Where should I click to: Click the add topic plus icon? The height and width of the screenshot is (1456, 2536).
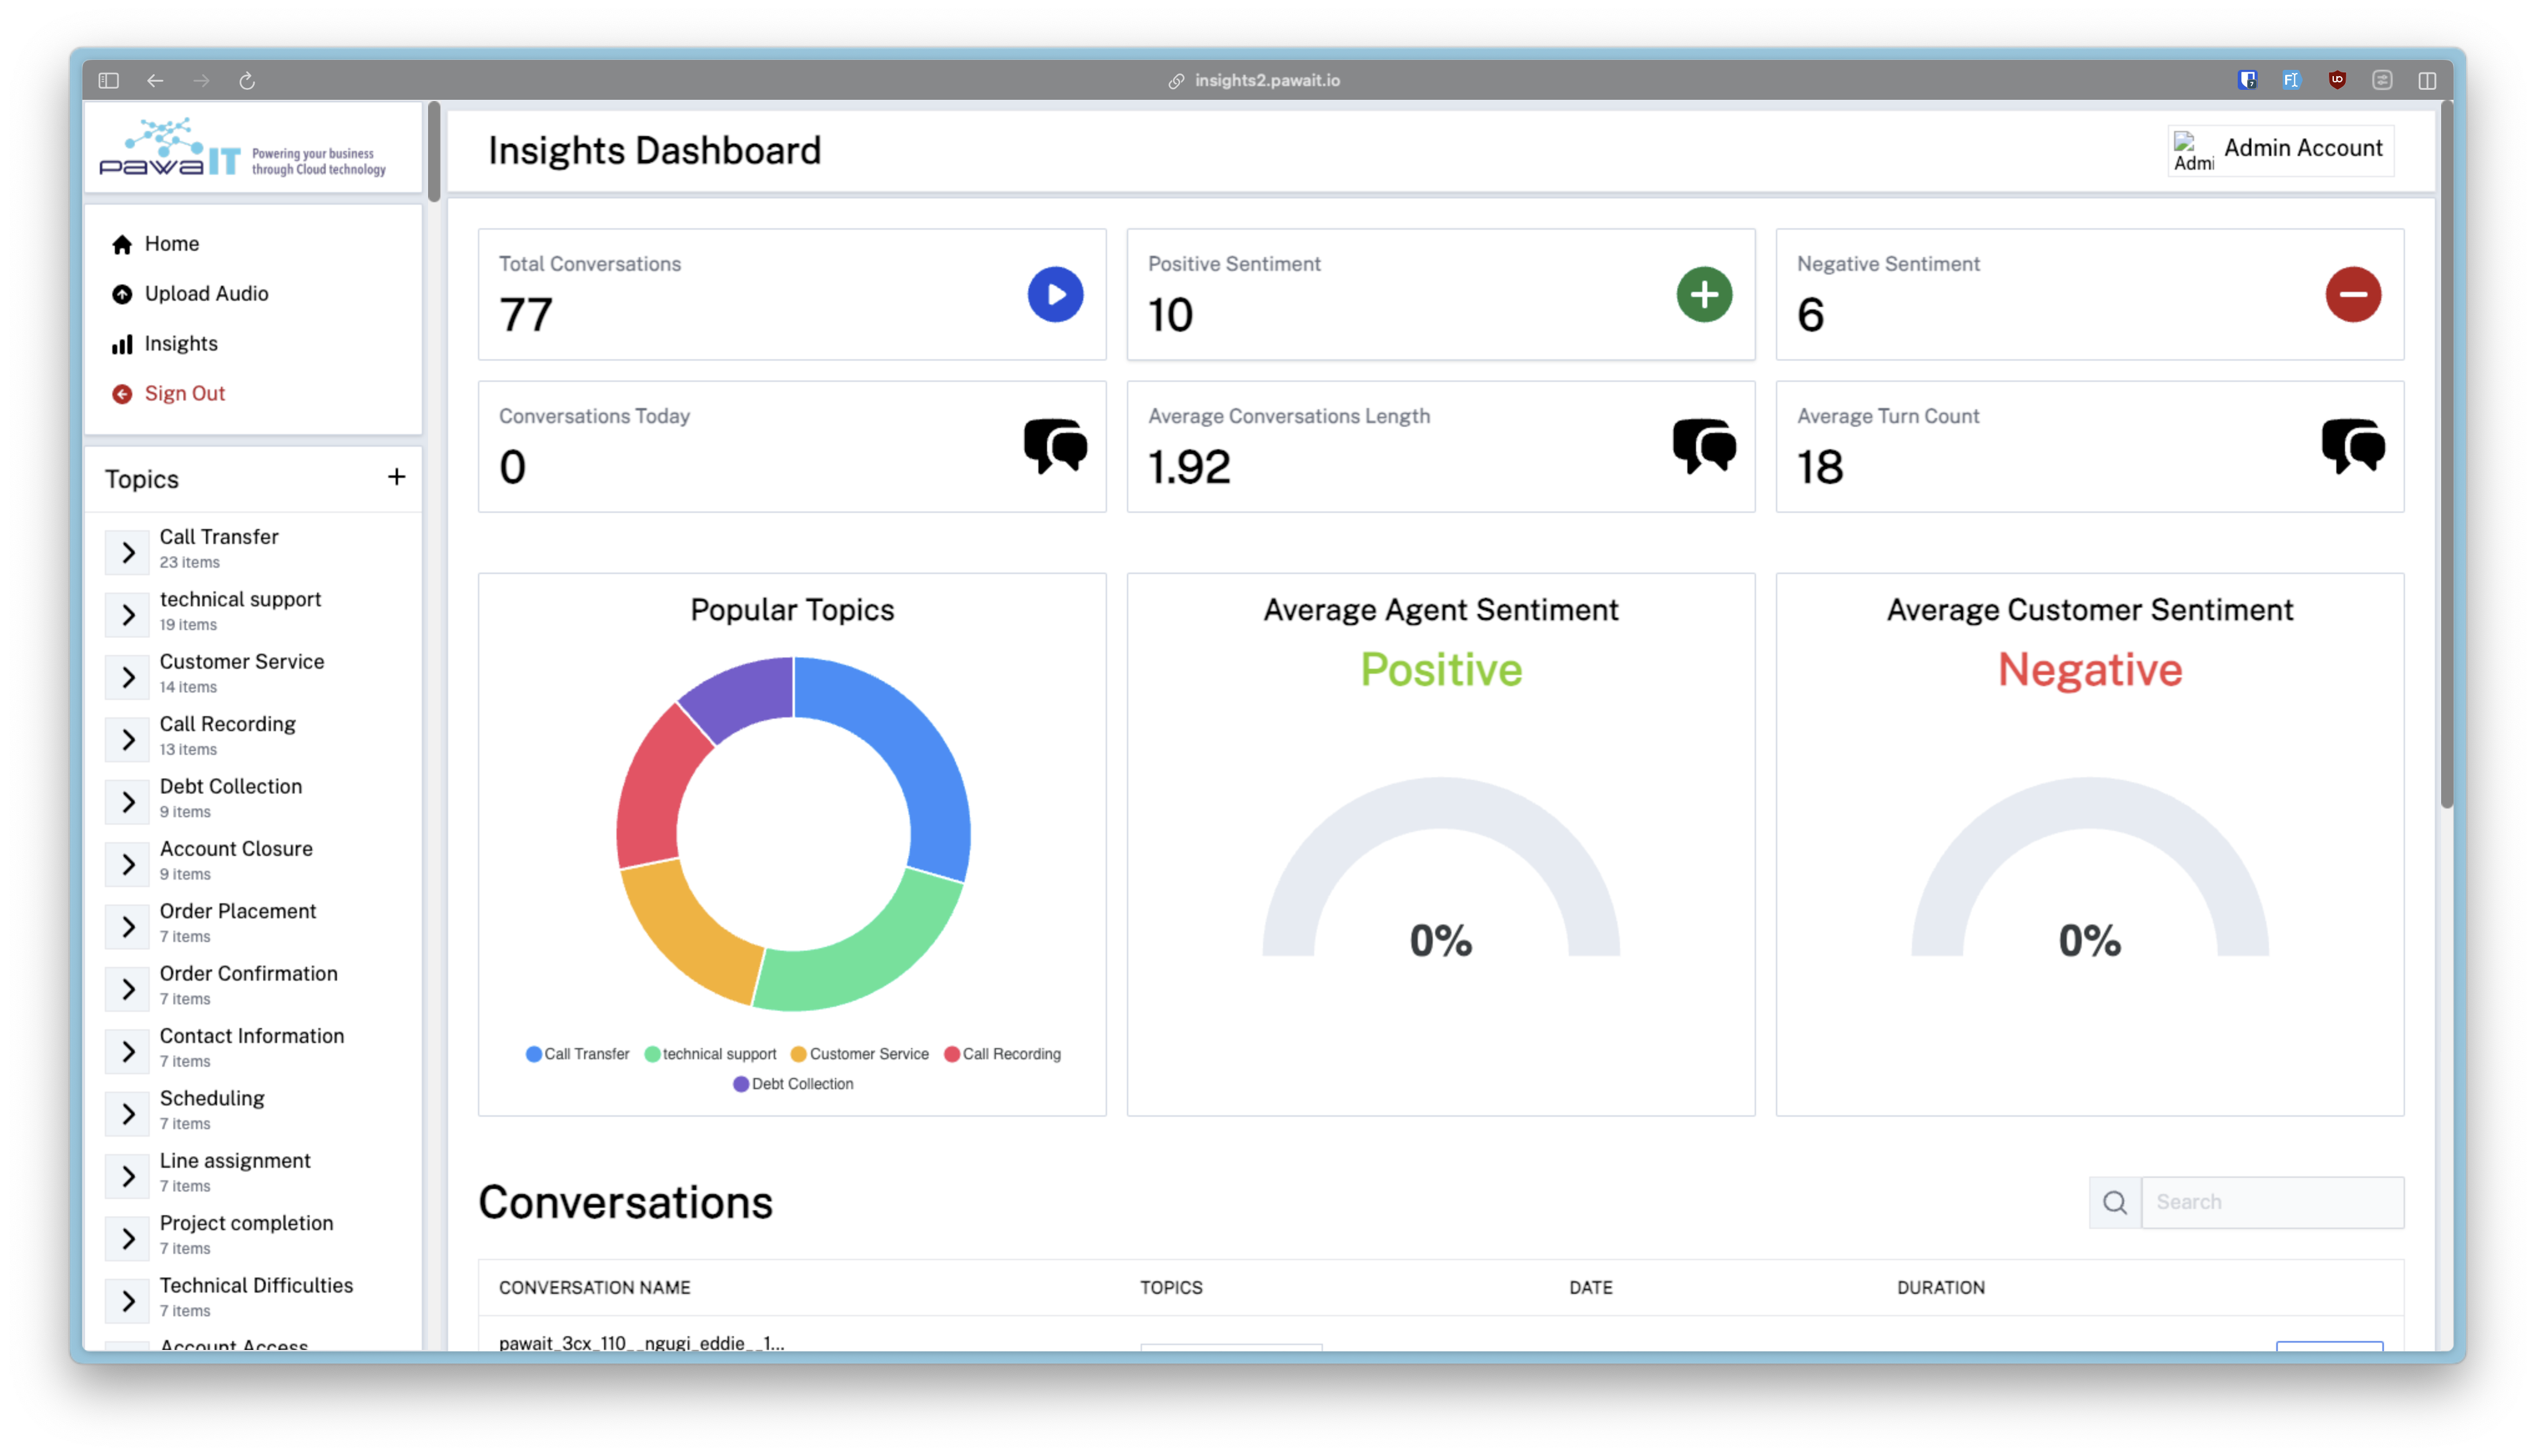(x=396, y=477)
